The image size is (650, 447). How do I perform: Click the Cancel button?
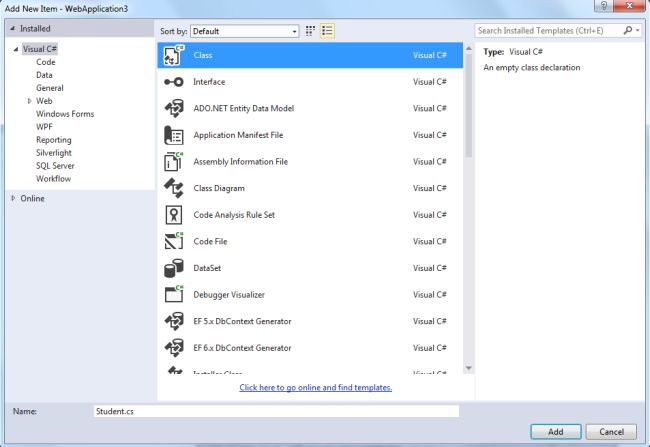611,432
